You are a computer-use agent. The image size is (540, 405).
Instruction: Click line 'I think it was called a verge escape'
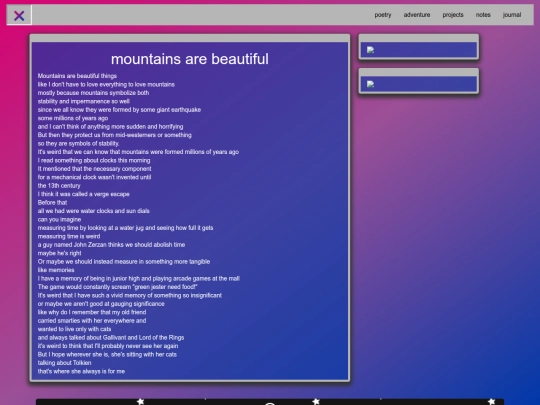pyautogui.click(x=84, y=194)
